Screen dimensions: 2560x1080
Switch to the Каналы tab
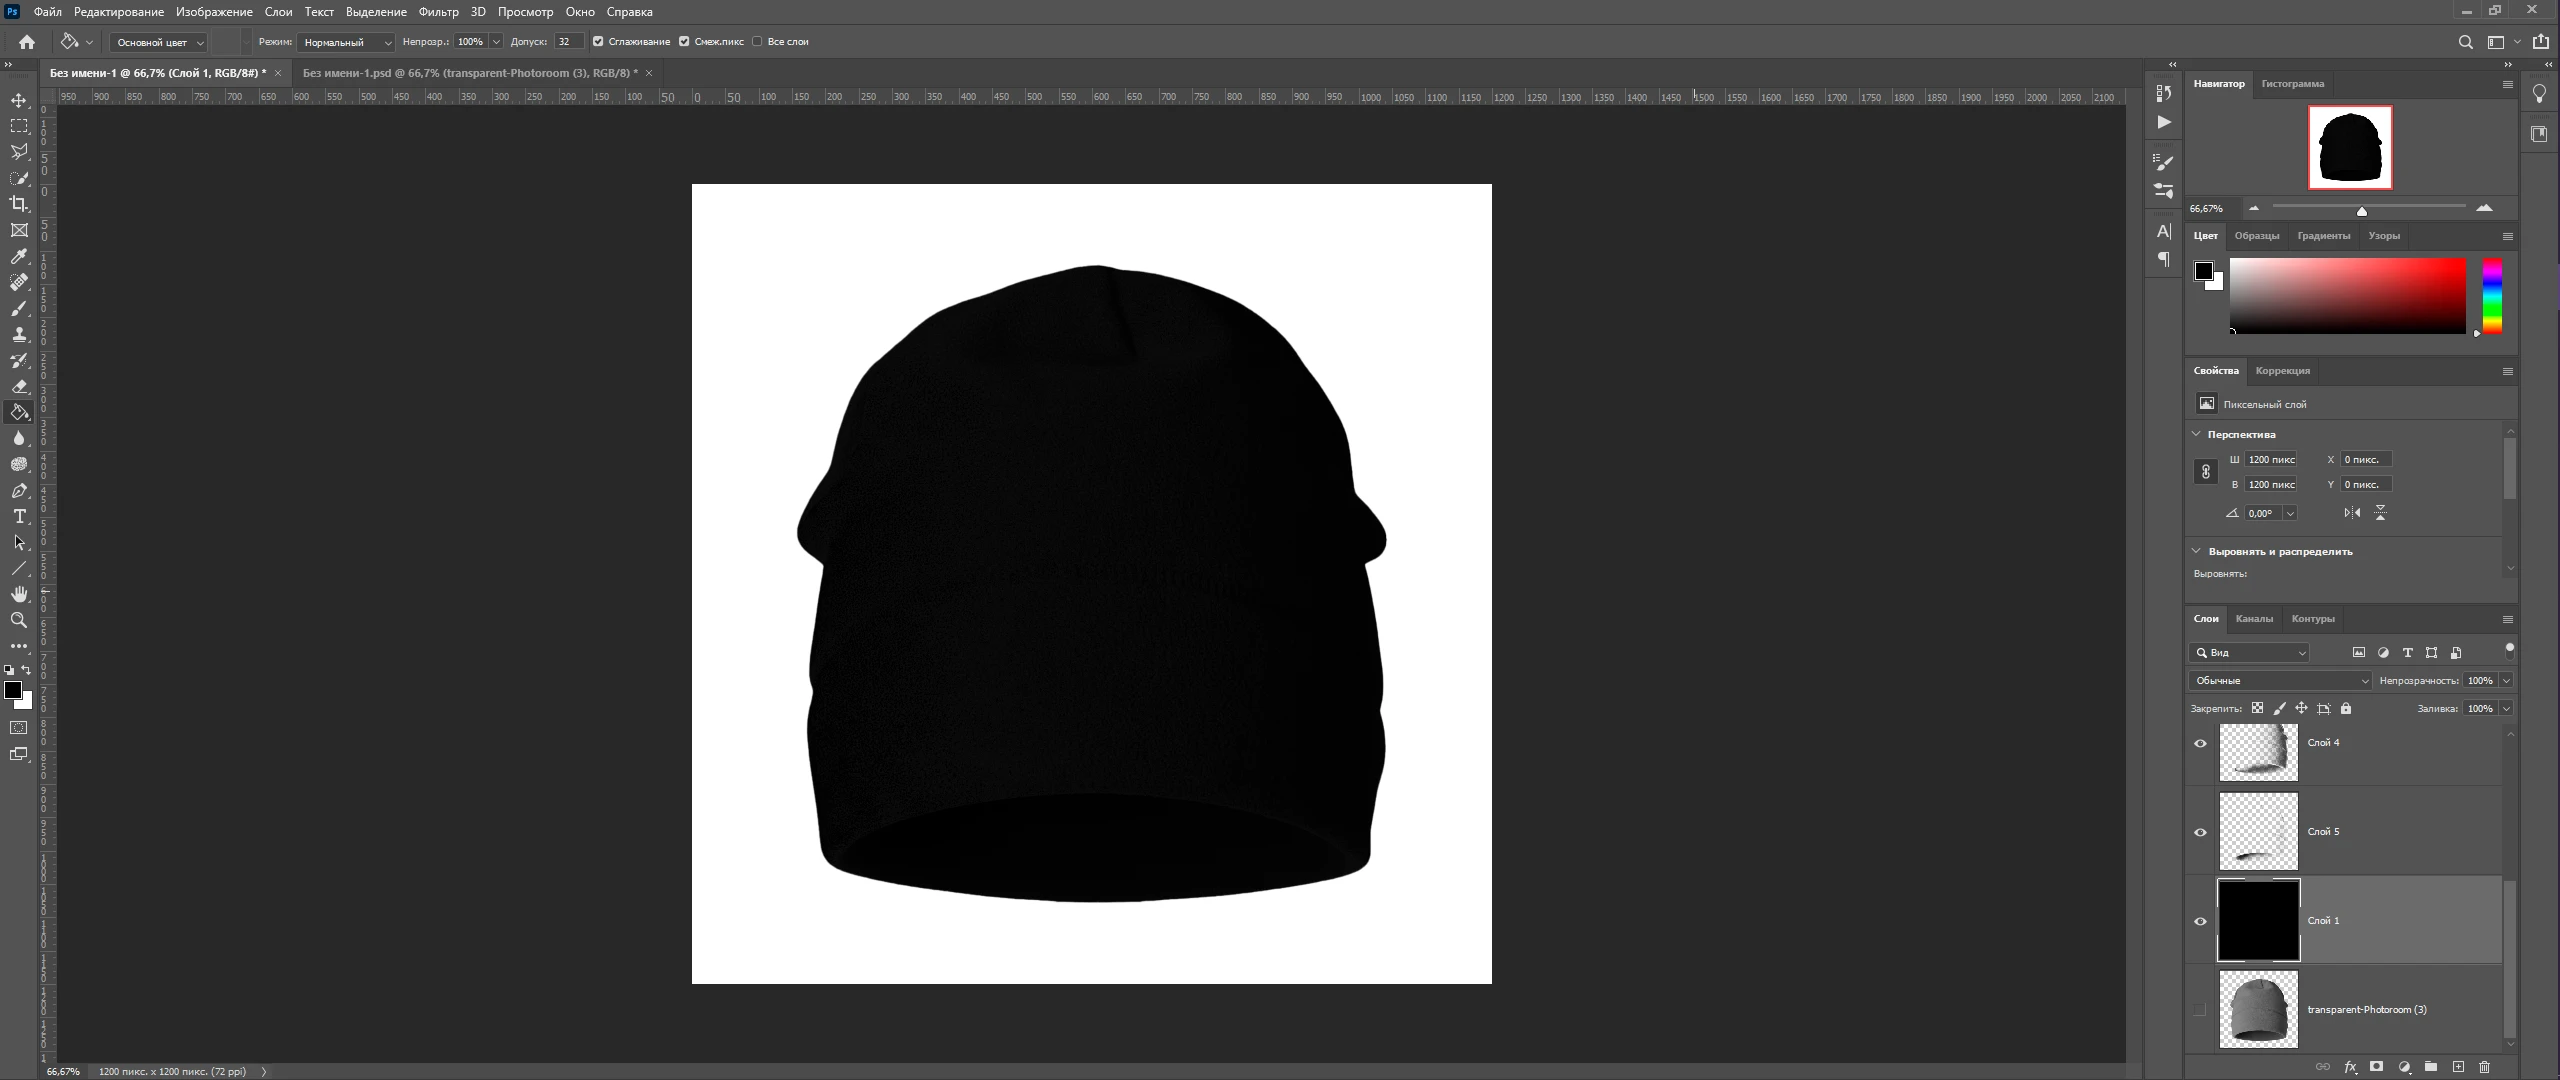[x=2254, y=618]
